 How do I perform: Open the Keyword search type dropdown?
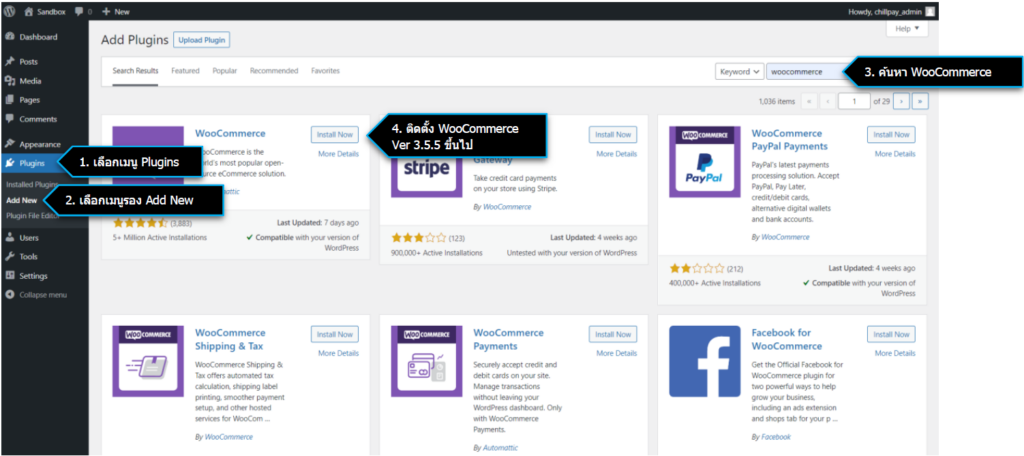(x=739, y=72)
